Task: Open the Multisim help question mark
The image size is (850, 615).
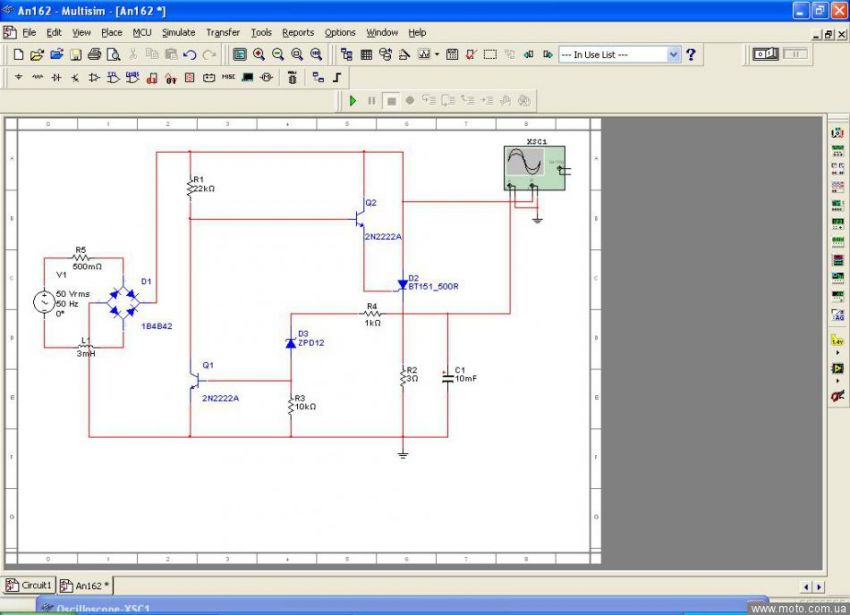Action: 691,54
